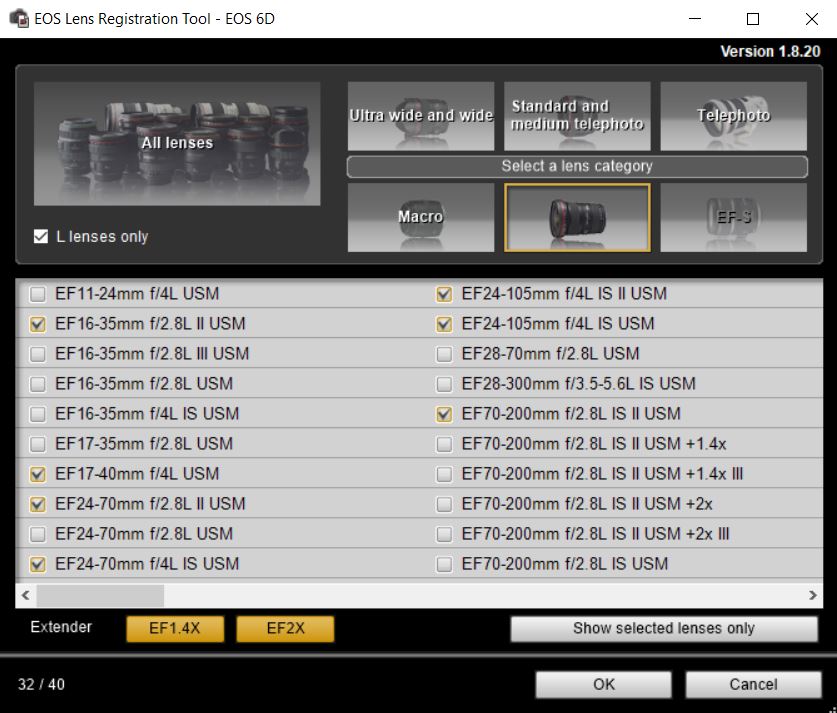
Task: Check EF70-200mm f/2.8L IS II USM +1.4x III
Action: (x=444, y=474)
